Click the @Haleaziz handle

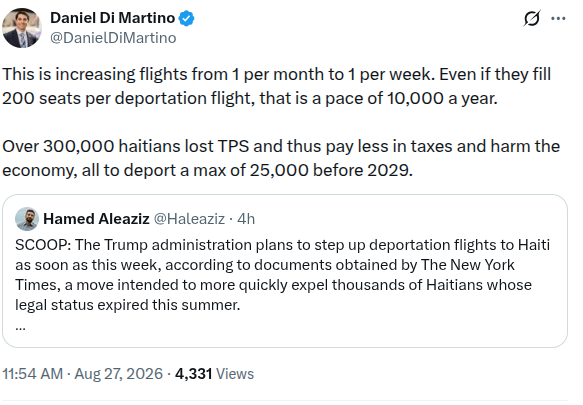click(189, 219)
